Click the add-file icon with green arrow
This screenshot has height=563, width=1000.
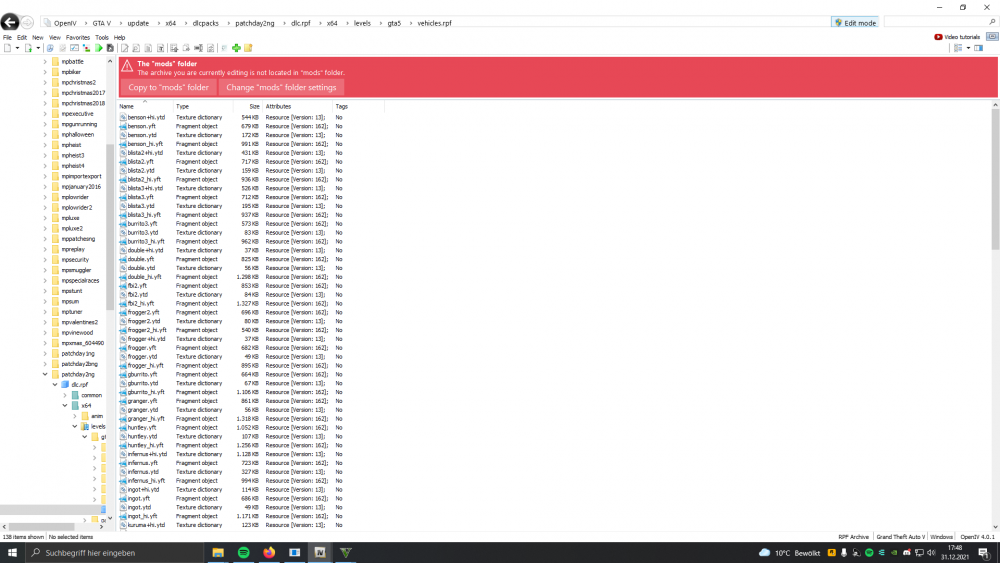(28, 48)
